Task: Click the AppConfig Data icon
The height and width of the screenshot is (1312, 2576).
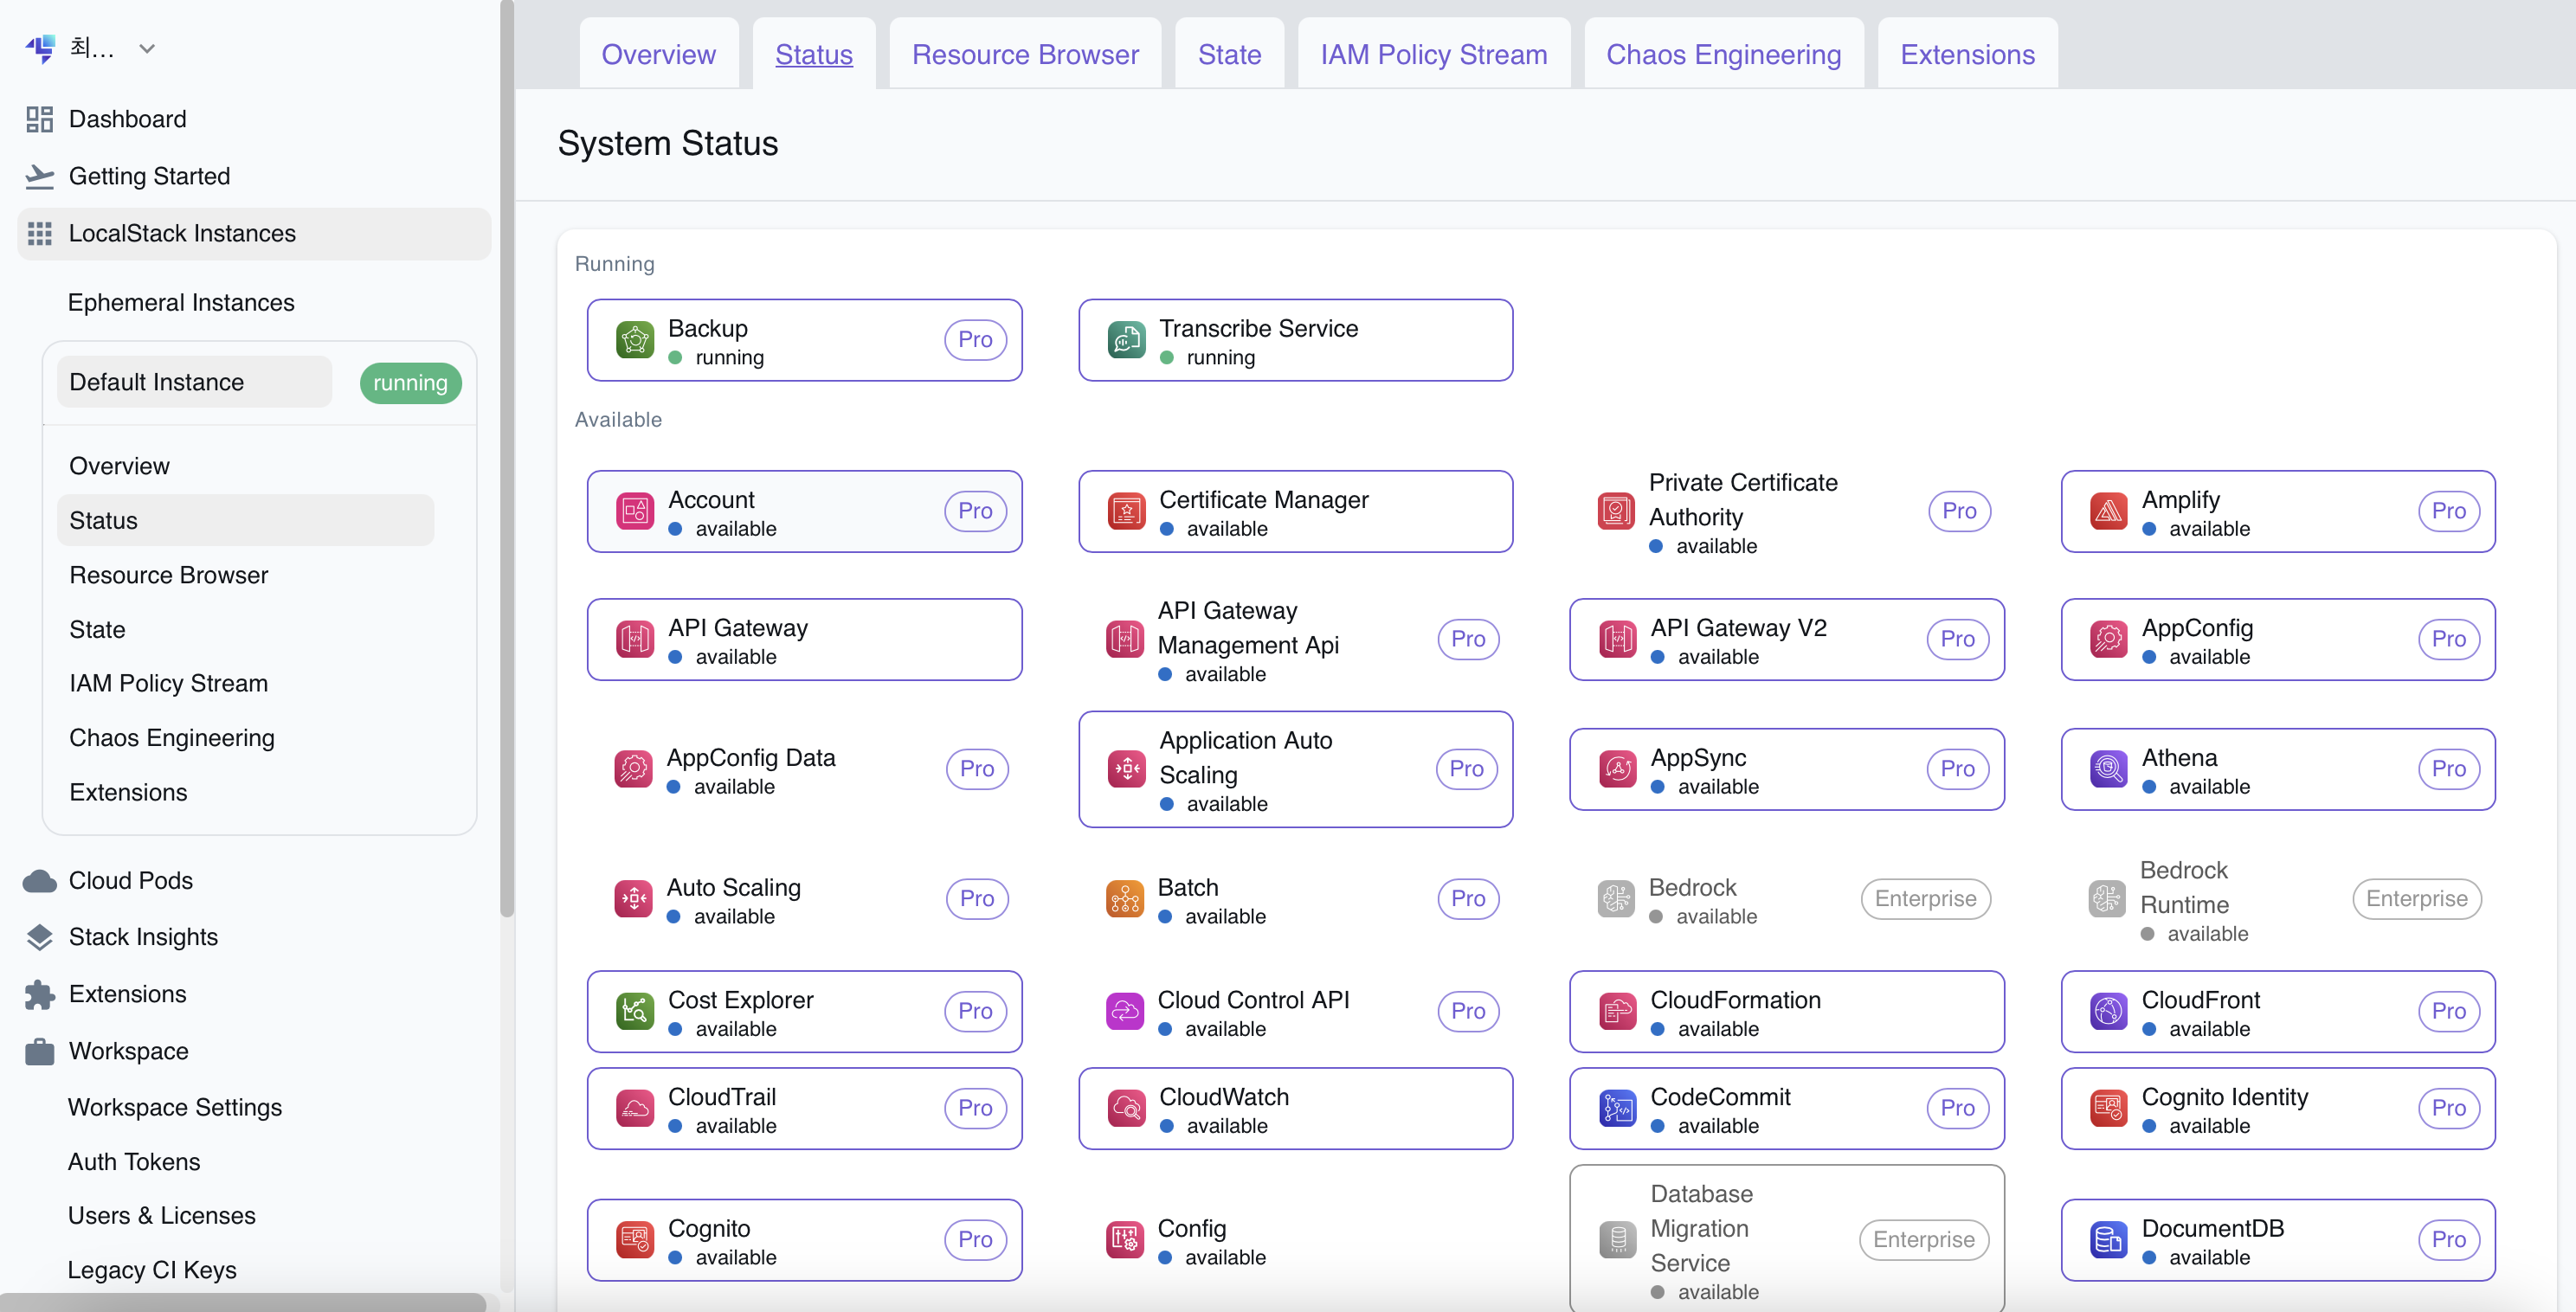Action: coord(634,769)
